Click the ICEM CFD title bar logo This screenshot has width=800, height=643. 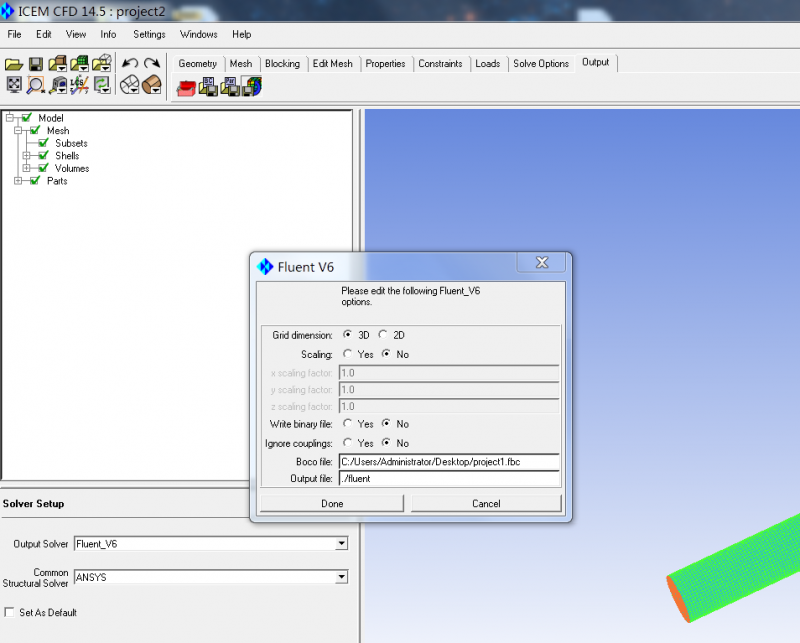(x=8, y=11)
